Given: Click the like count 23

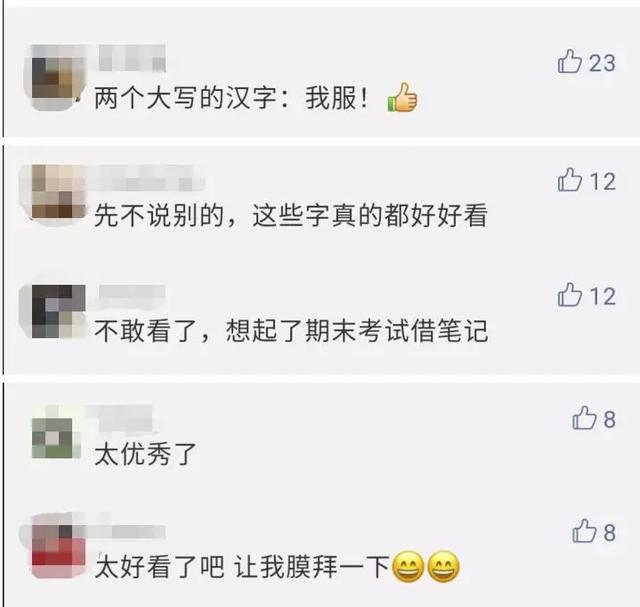Looking at the screenshot, I should tap(602, 63).
